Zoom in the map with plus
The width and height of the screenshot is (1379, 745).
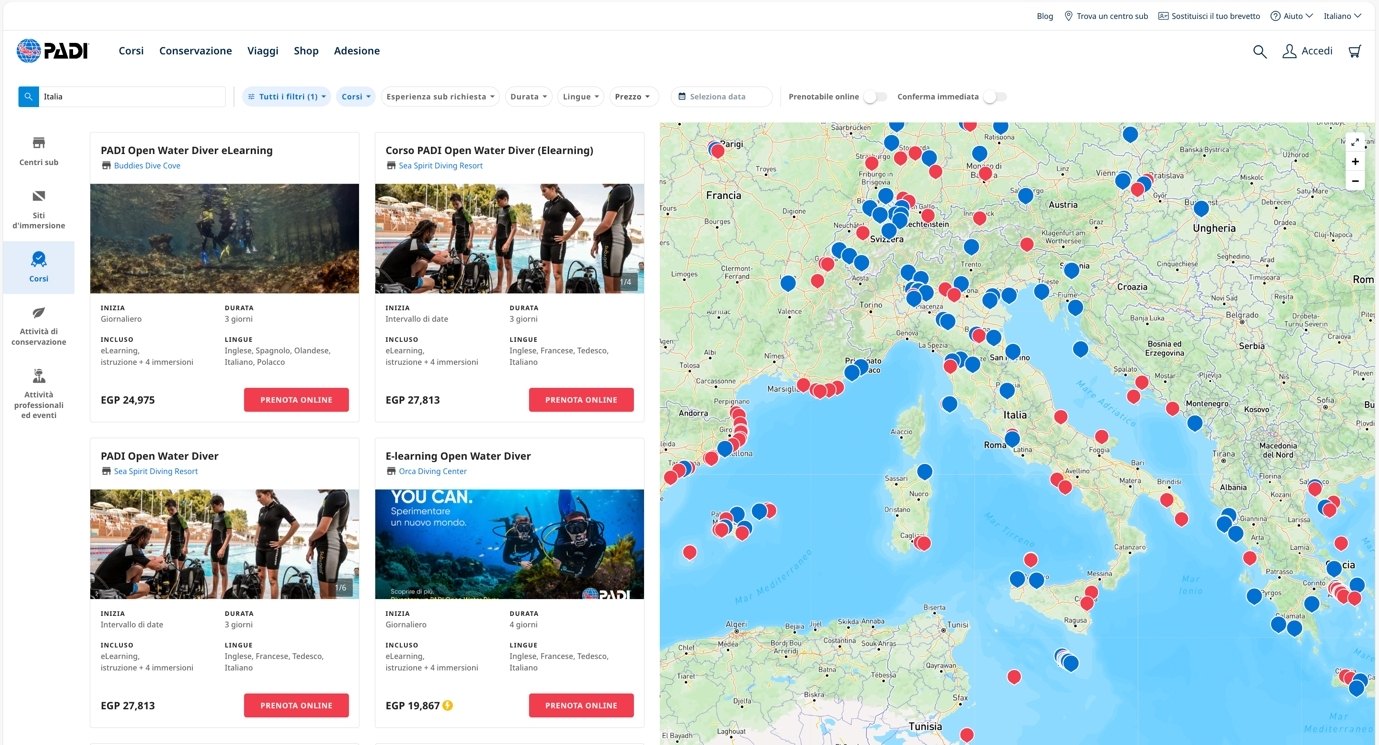[1355, 162]
